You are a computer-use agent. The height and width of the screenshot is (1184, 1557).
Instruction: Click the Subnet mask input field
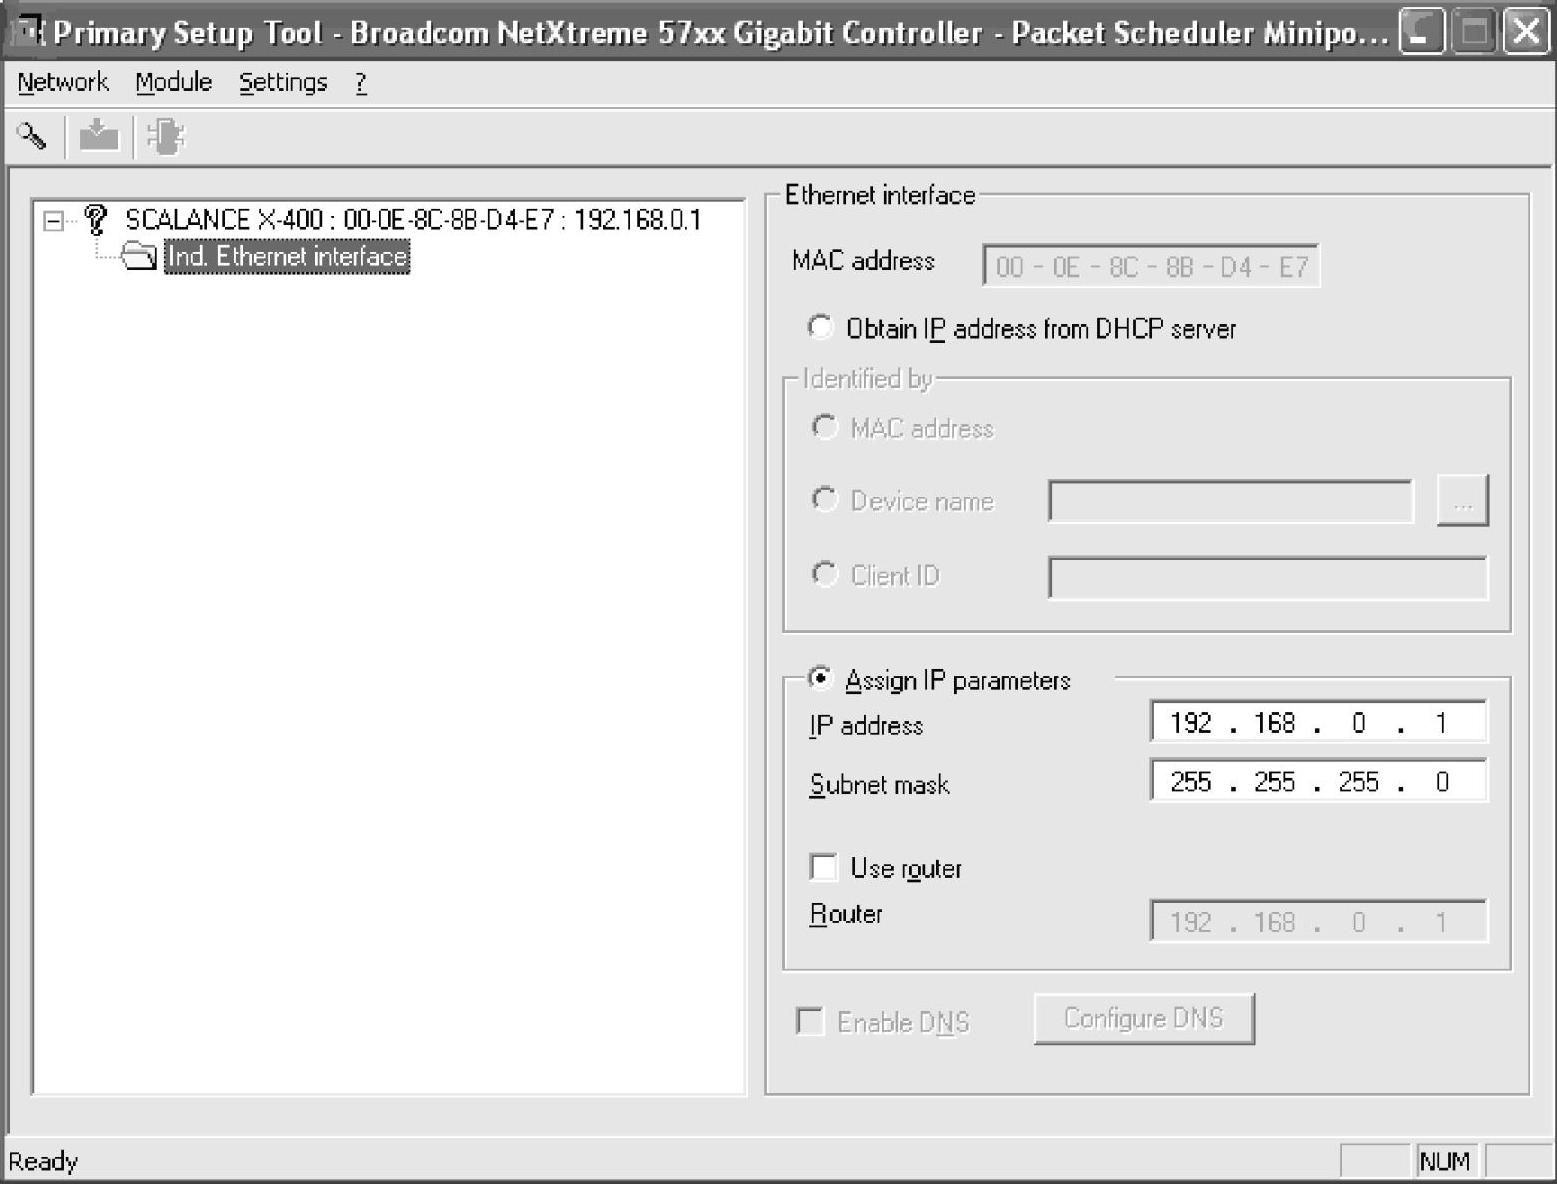1318,781
